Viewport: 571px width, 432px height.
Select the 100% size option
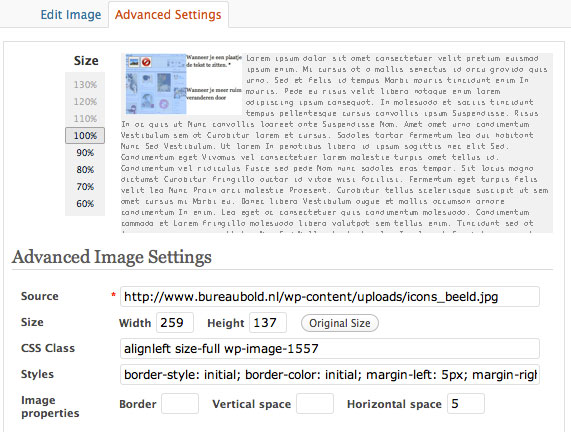click(x=85, y=136)
